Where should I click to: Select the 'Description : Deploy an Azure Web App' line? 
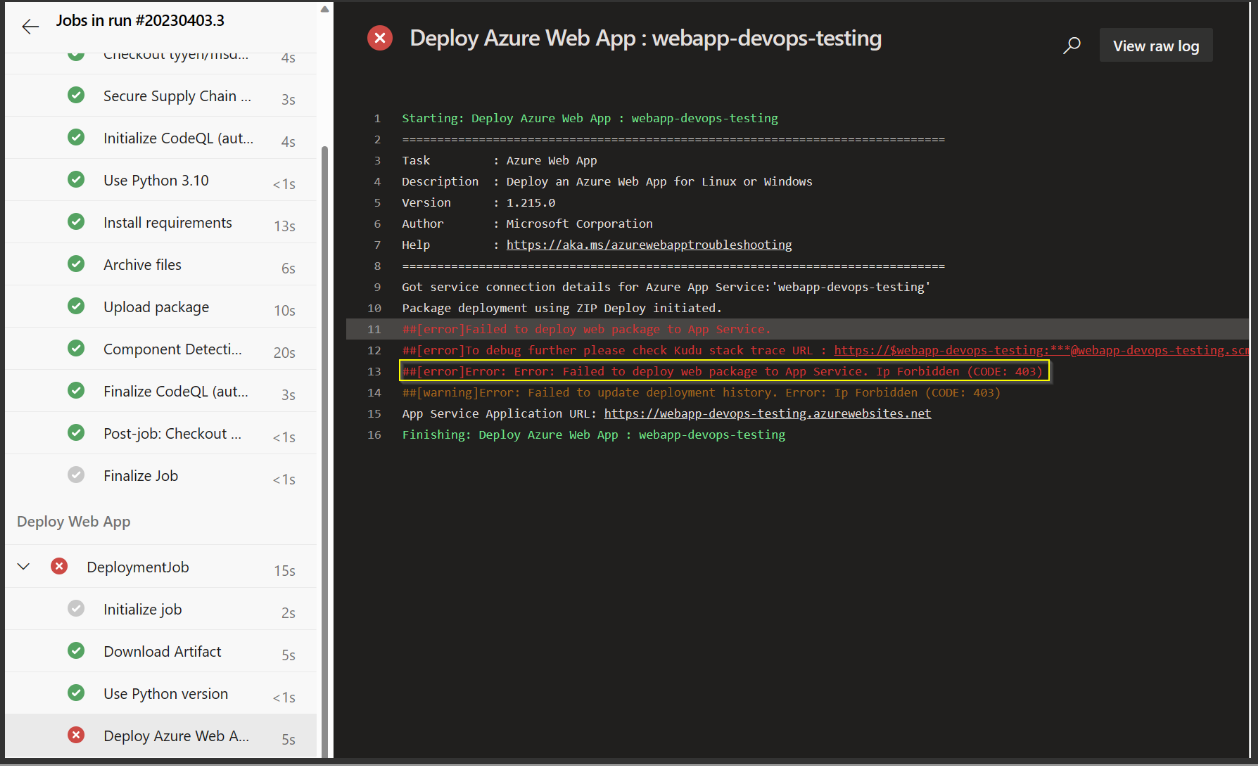pyautogui.click(x=607, y=182)
